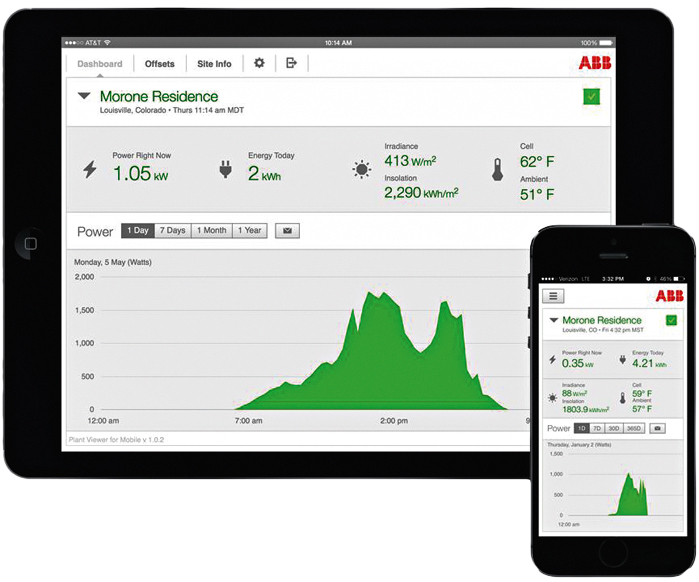
Task: Click the thermometer icon on tablet
Action: click(x=497, y=169)
